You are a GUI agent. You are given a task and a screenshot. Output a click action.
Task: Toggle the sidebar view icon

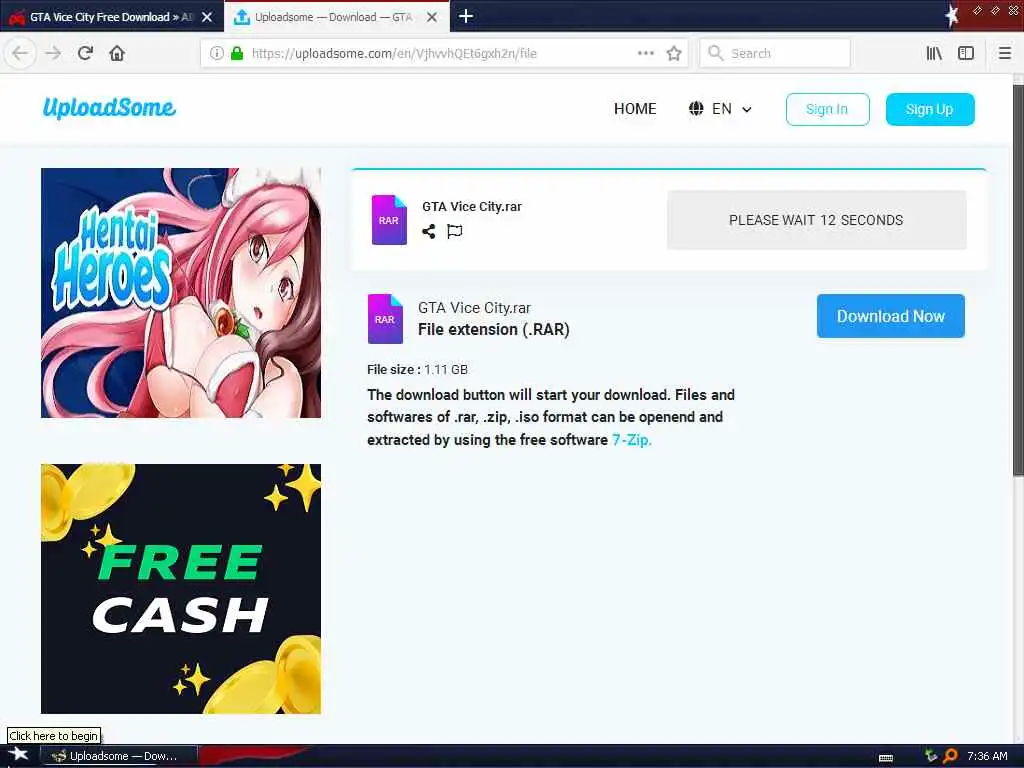(x=965, y=53)
